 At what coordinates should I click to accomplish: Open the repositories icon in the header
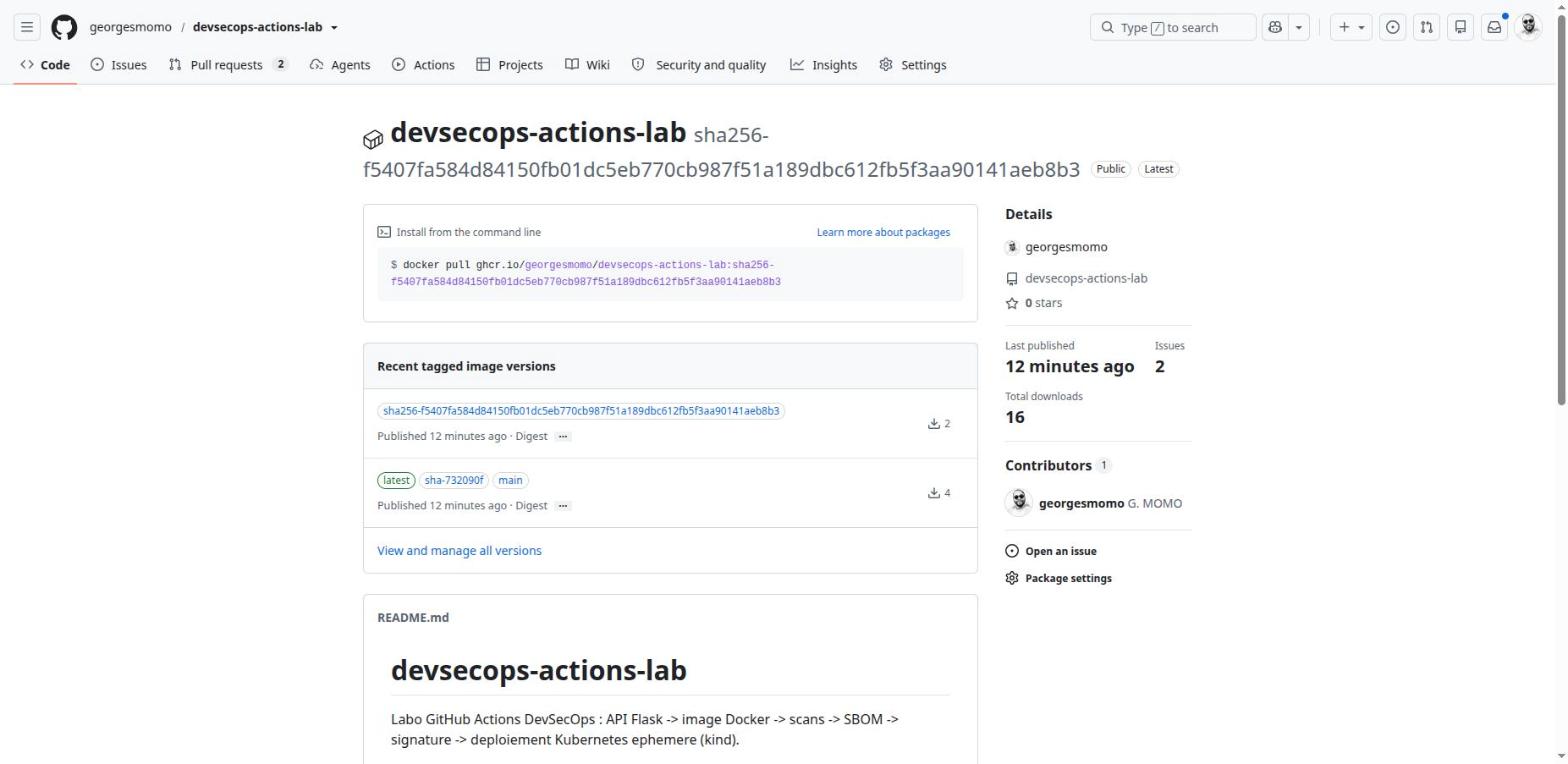[x=1460, y=27]
